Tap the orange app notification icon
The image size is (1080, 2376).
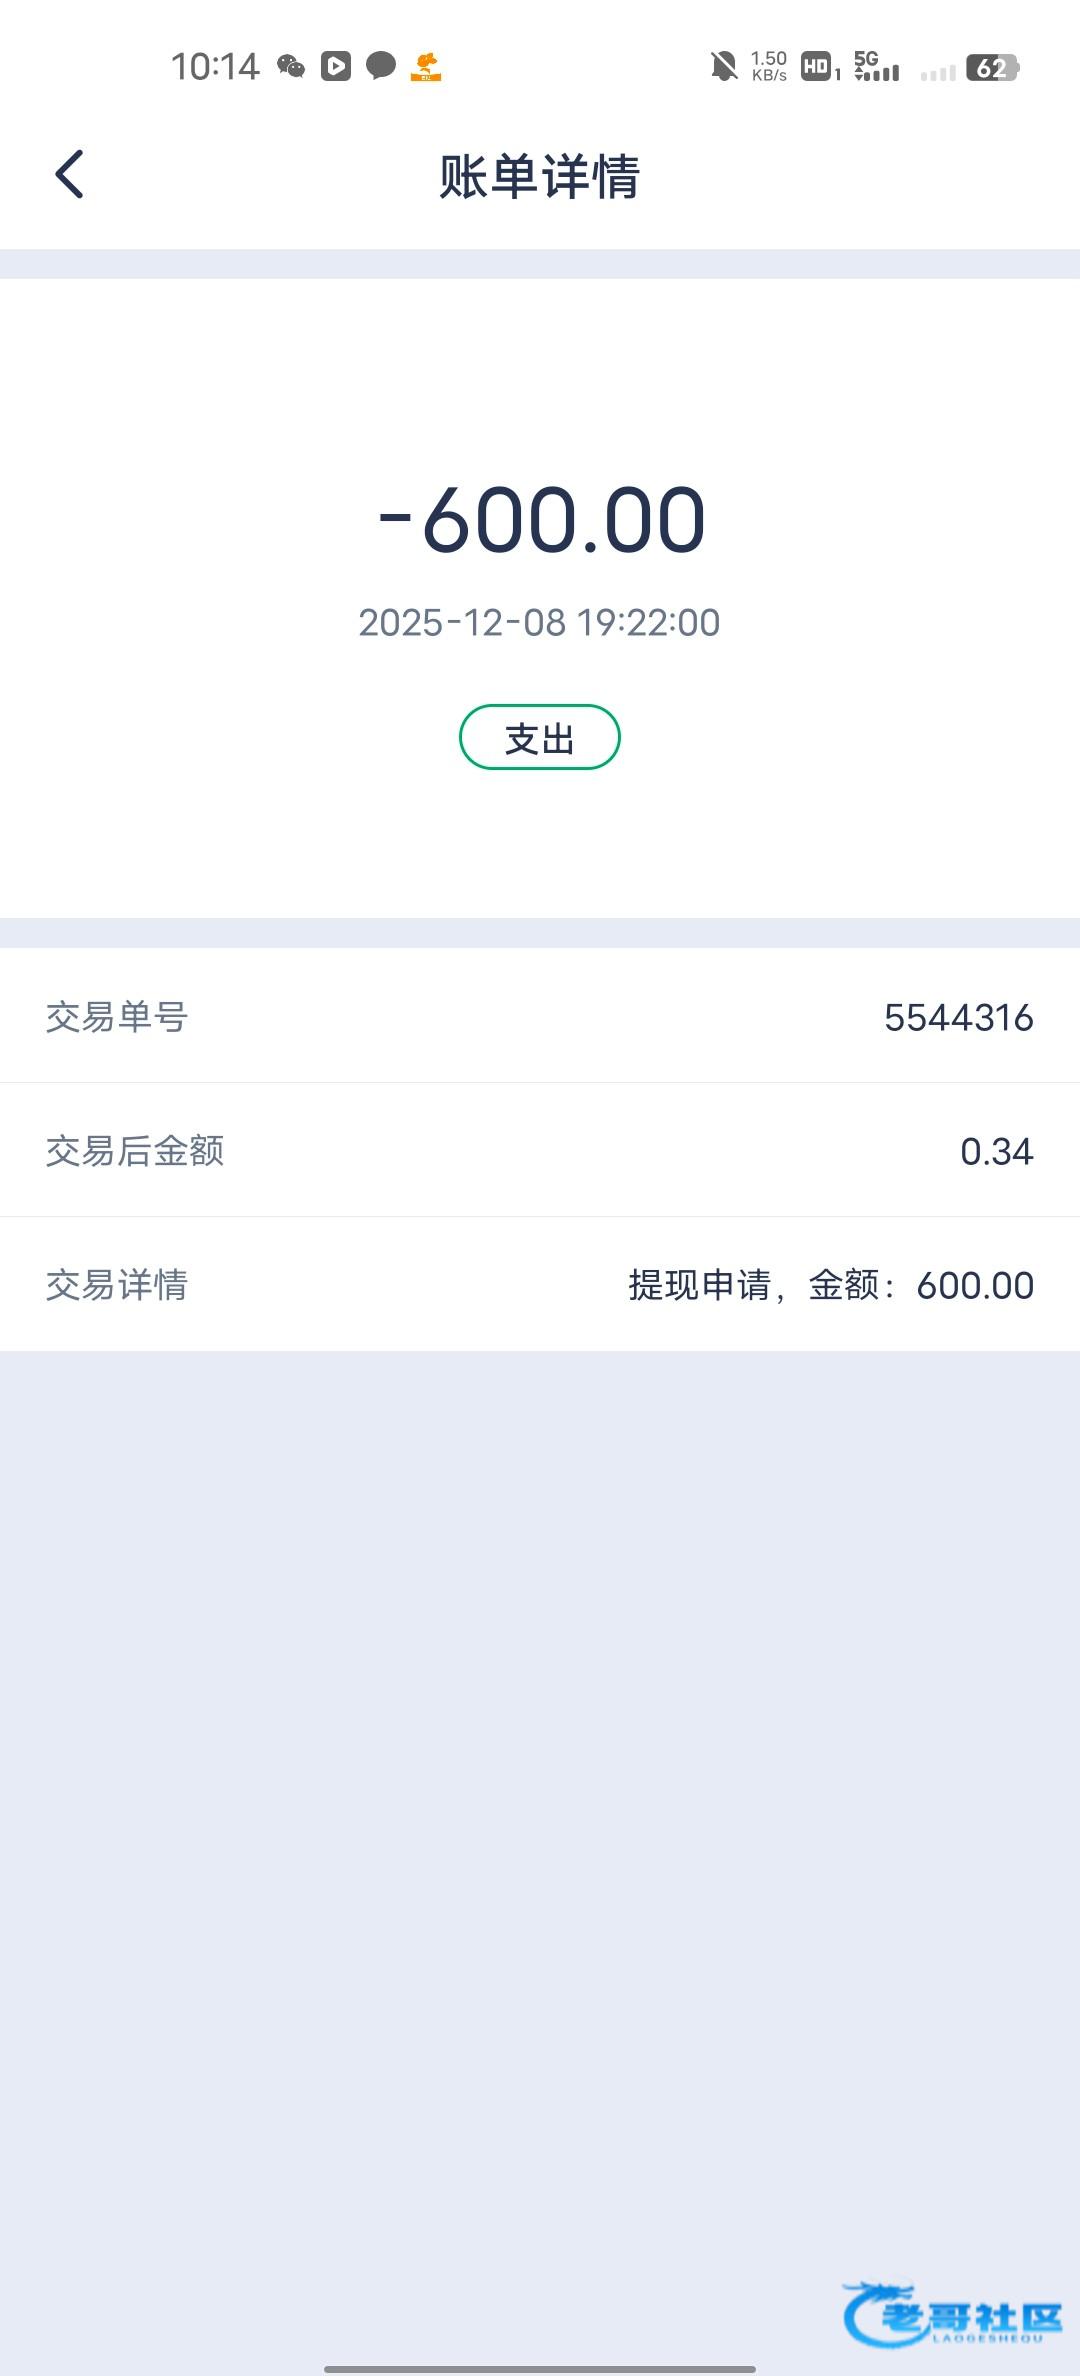[x=426, y=66]
